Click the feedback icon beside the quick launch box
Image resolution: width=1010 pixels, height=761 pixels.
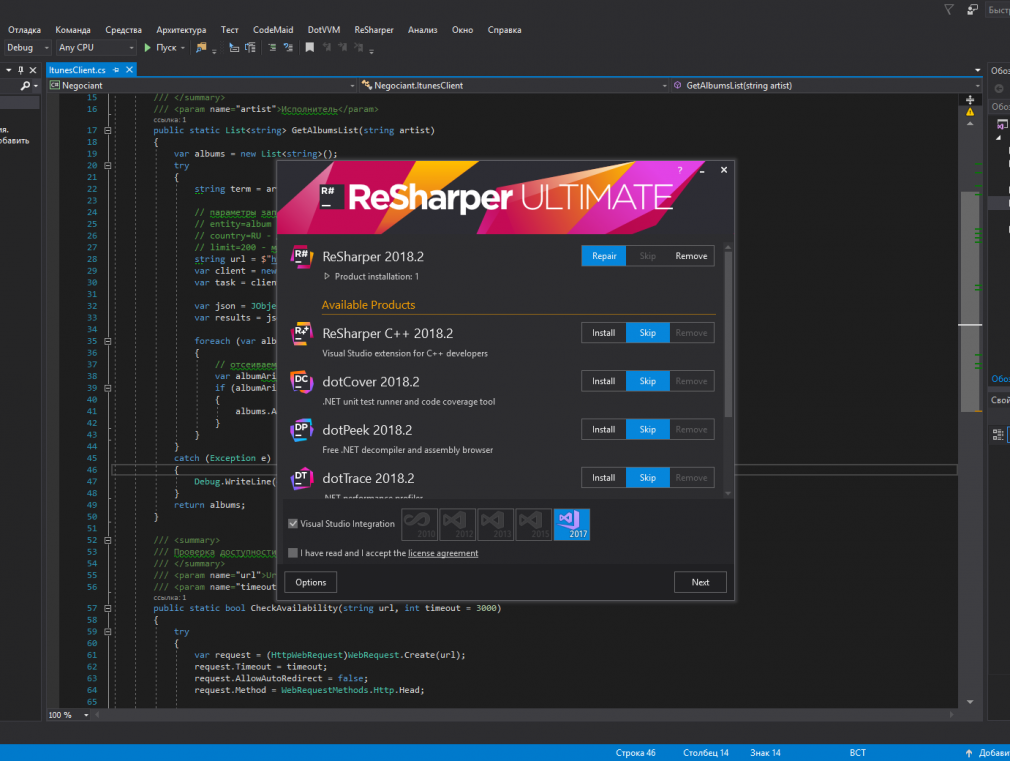coord(972,9)
